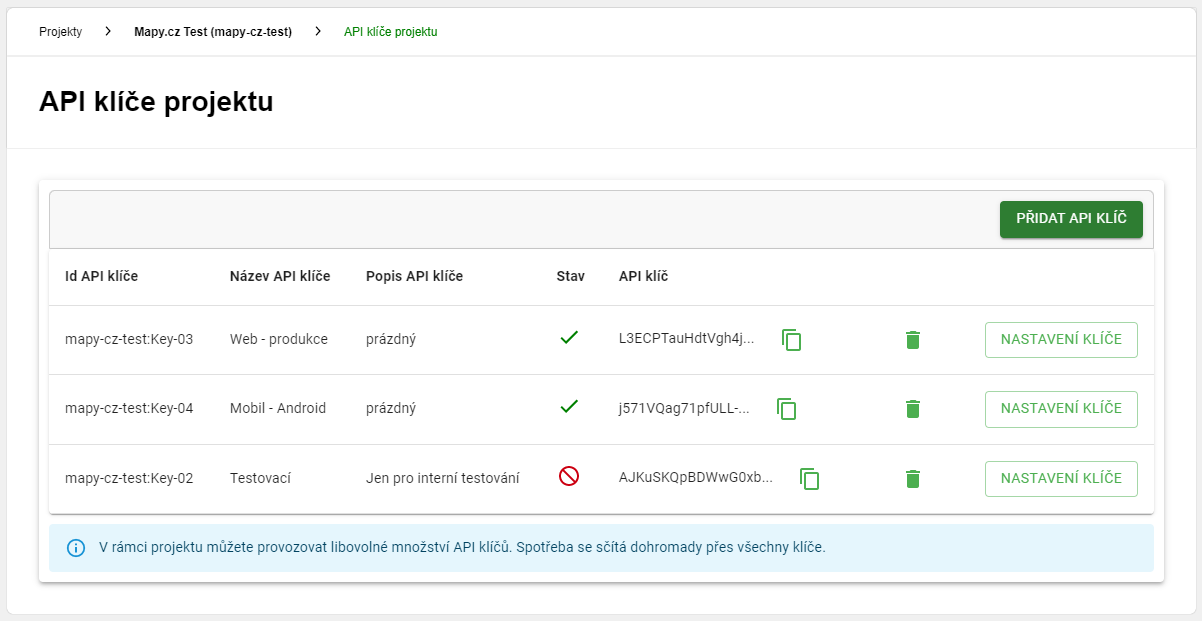Click the API klíče projektu breadcrumb item
This screenshot has width=1202, height=621.
point(390,32)
